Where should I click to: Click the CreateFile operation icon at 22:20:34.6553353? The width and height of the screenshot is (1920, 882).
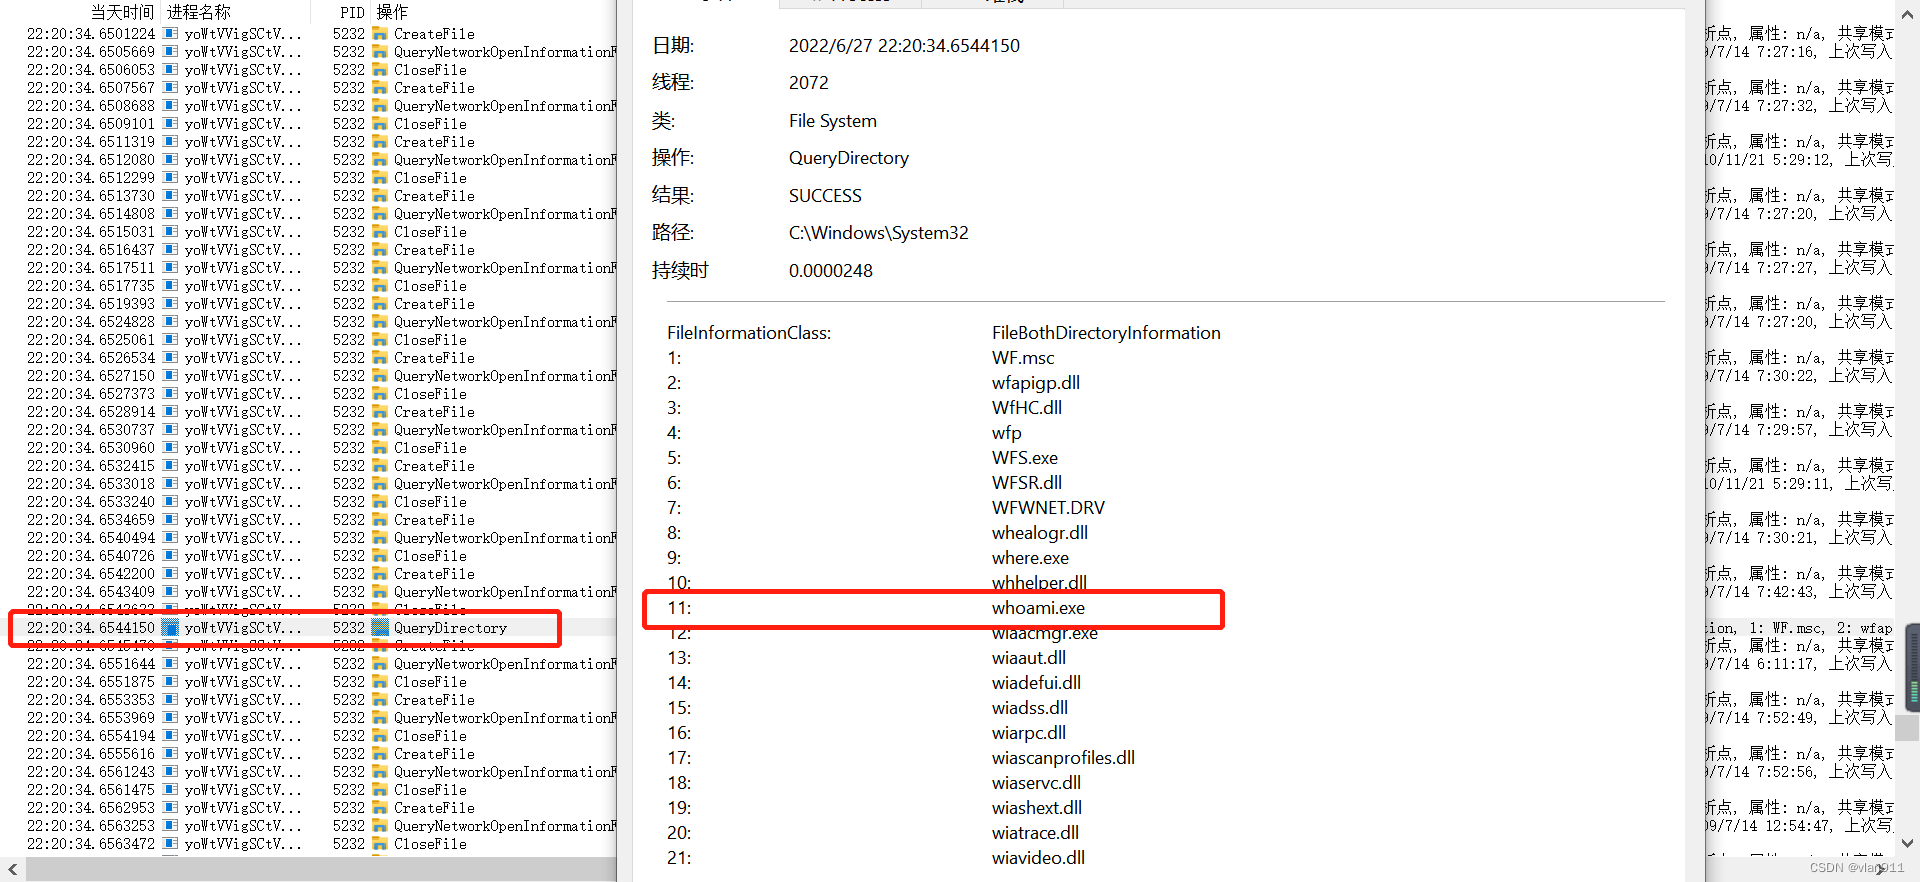pyautogui.click(x=380, y=700)
